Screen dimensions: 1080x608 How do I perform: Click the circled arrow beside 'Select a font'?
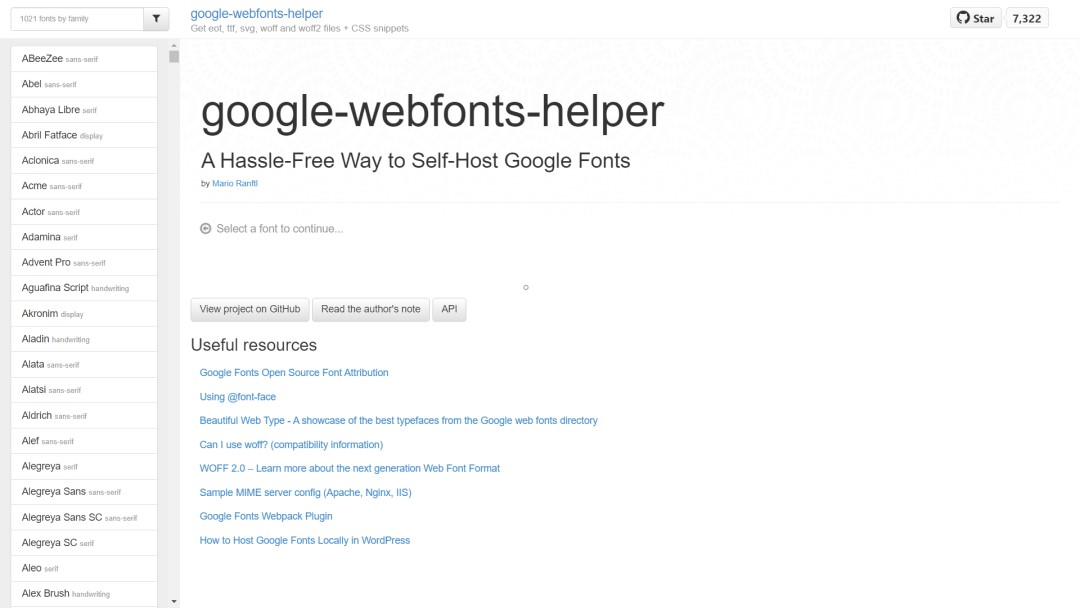tap(207, 230)
